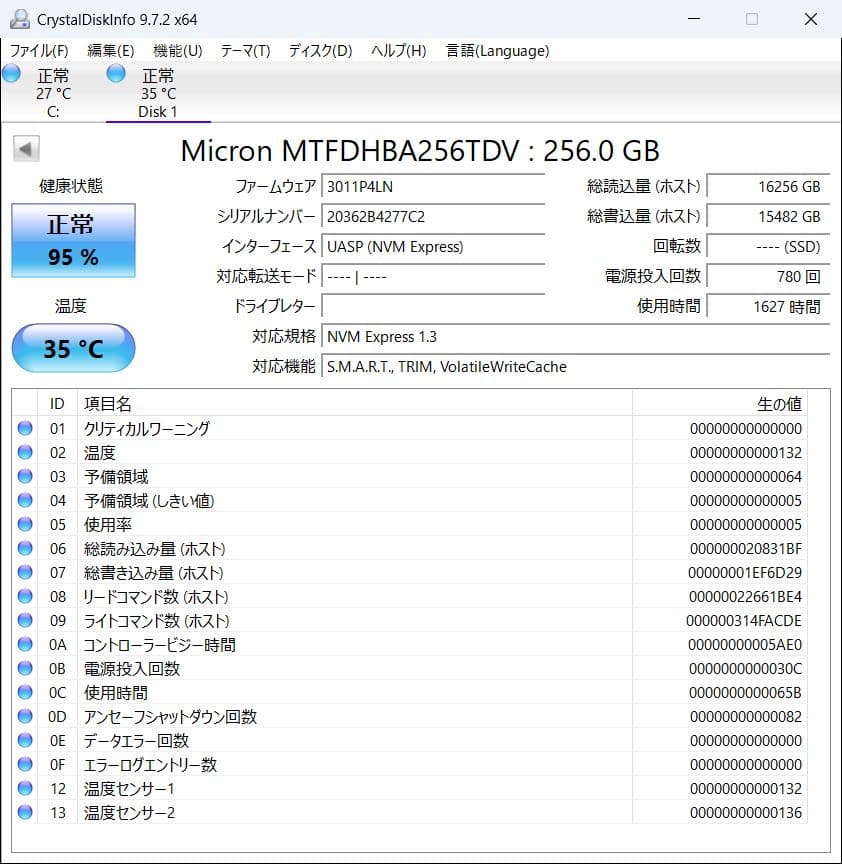Click the back arrow disk navigation button
Image resolution: width=842 pixels, height=864 pixels.
click(26, 149)
